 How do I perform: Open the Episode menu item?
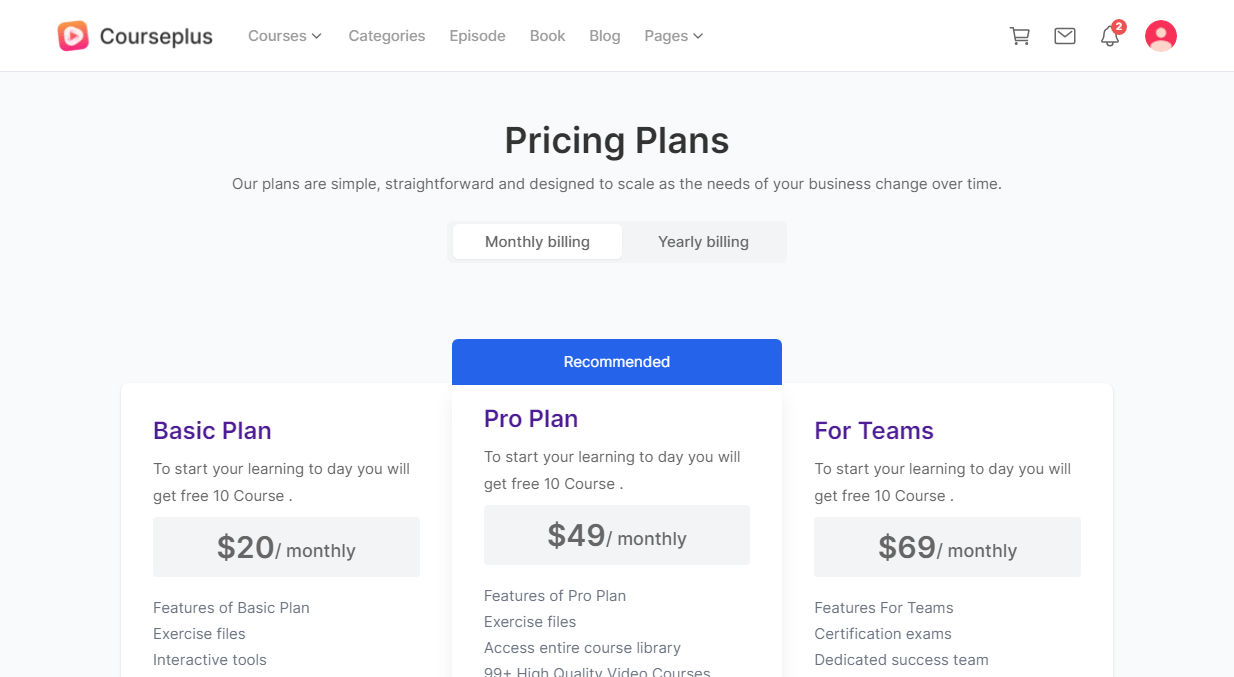(x=477, y=36)
